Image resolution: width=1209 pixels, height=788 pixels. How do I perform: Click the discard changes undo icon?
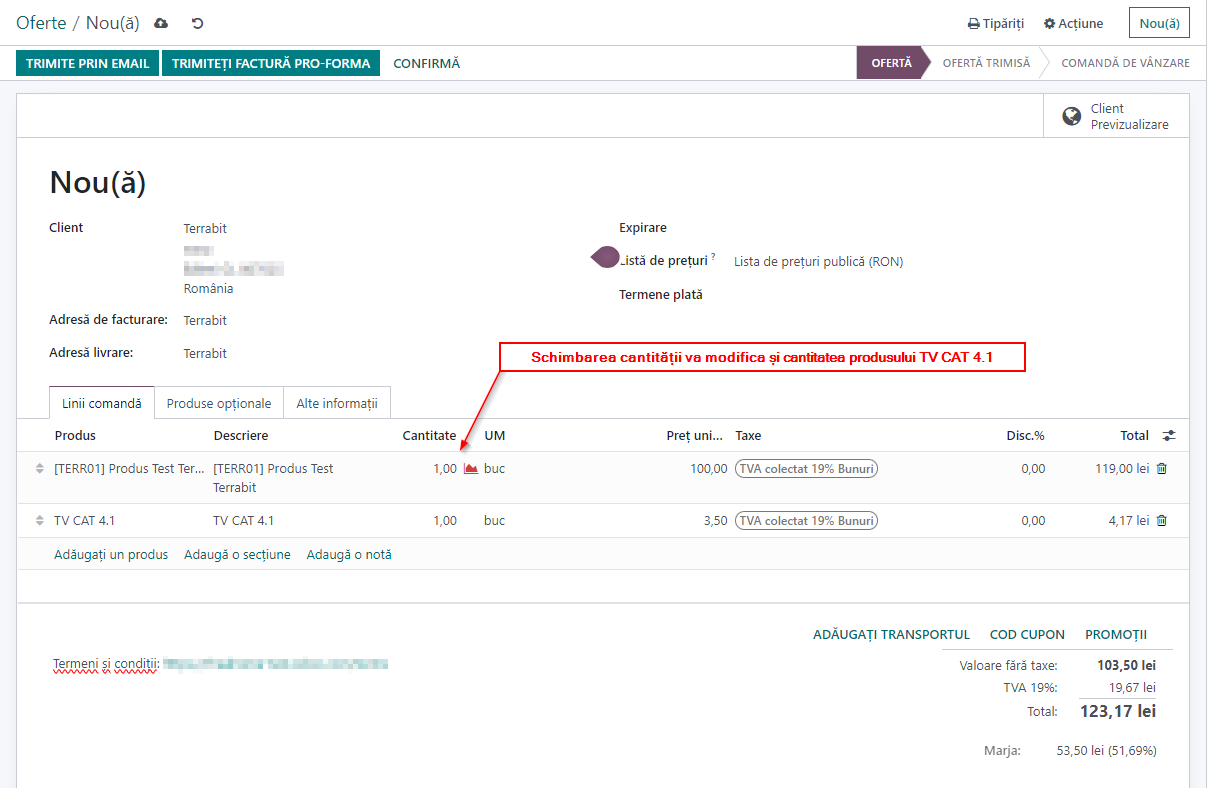(x=197, y=23)
